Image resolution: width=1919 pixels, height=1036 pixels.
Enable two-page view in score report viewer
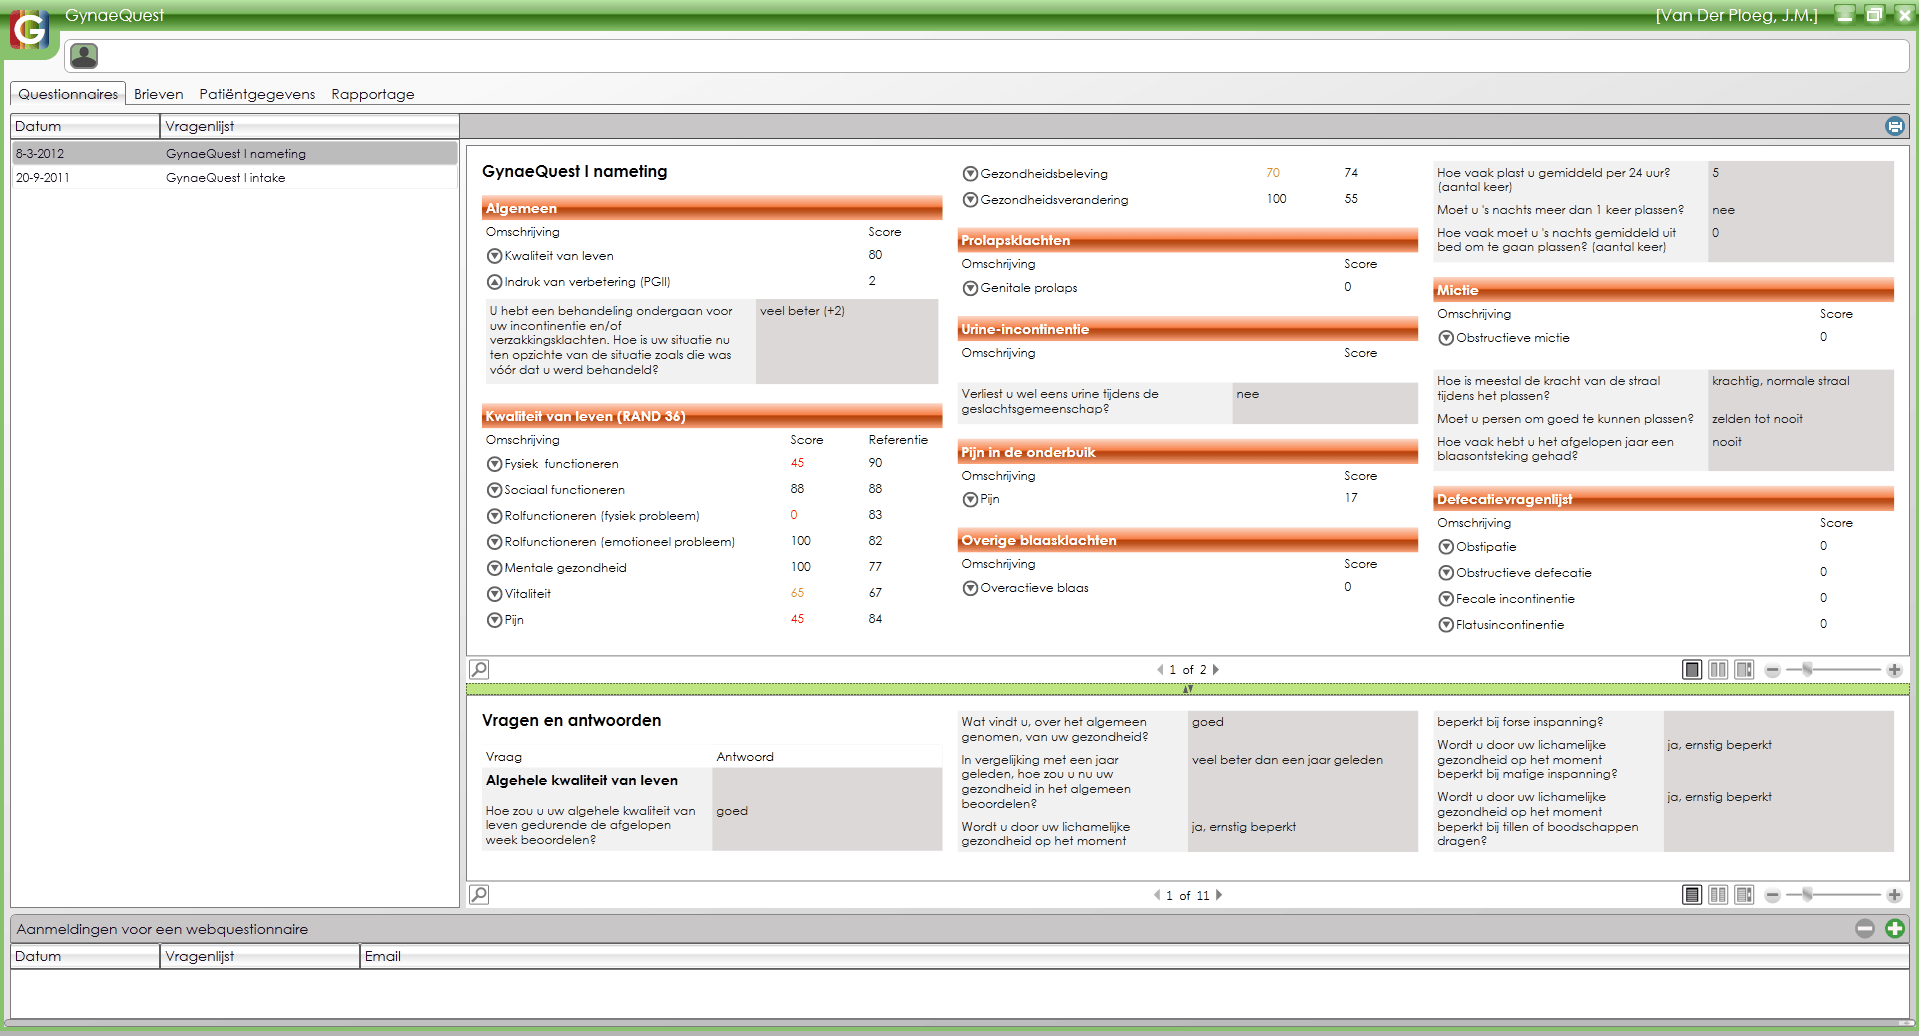click(1718, 669)
